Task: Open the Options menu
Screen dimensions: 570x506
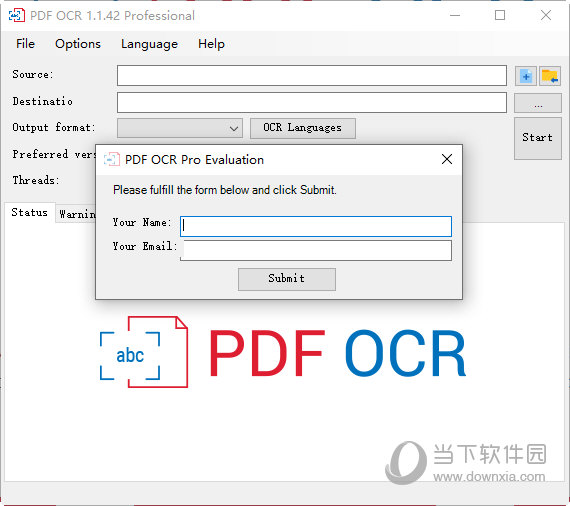Action: click(x=78, y=44)
